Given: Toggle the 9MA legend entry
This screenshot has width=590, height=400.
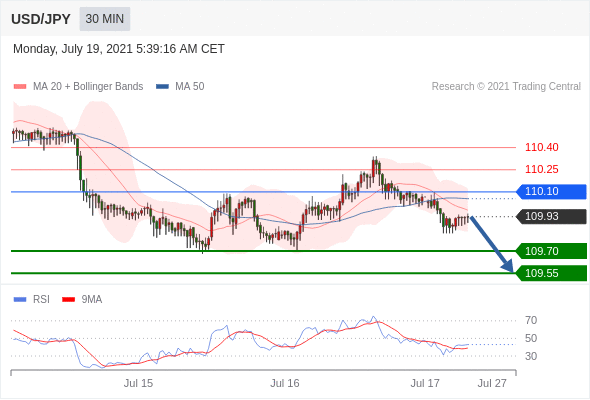Looking at the screenshot, I should pyautogui.click(x=82, y=300).
